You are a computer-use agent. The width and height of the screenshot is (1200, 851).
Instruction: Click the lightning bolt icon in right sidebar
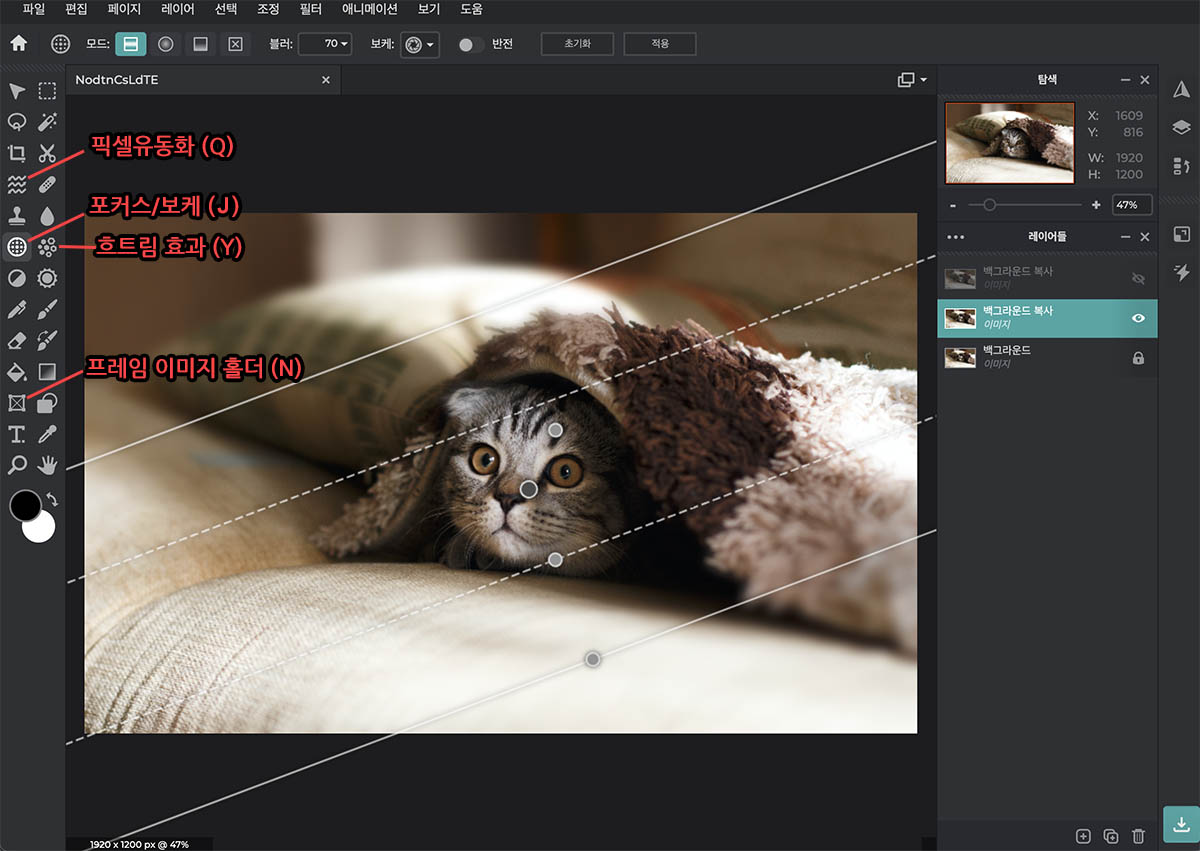pos(1181,272)
